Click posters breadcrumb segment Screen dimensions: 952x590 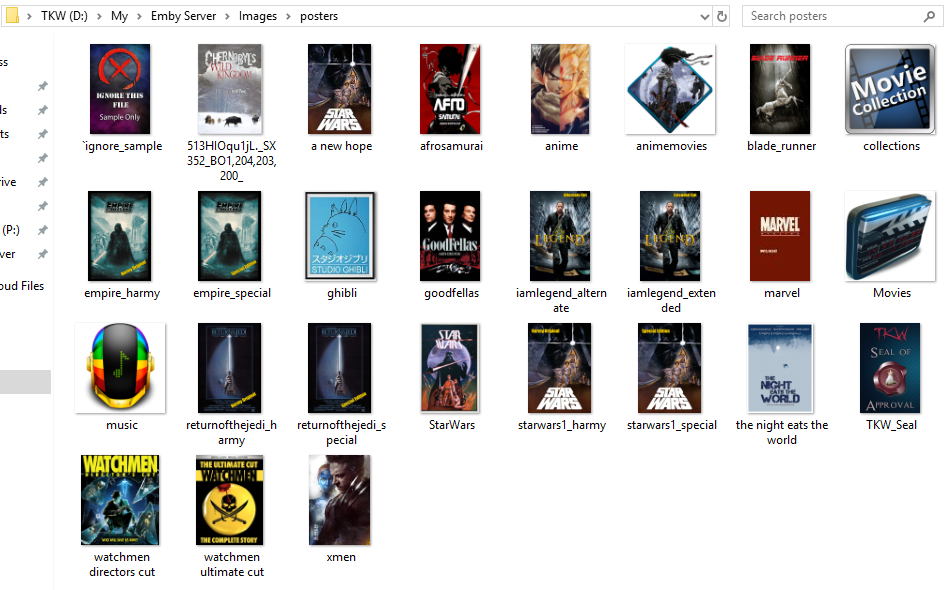319,16
